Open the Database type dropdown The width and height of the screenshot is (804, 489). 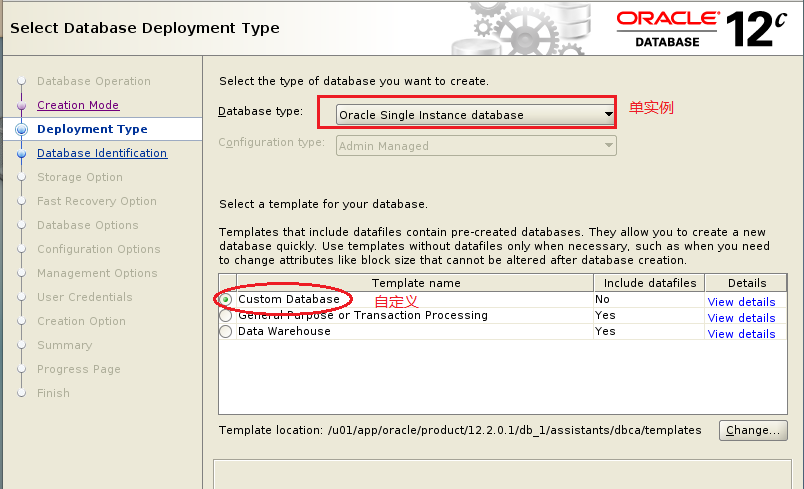pos(475,115)
